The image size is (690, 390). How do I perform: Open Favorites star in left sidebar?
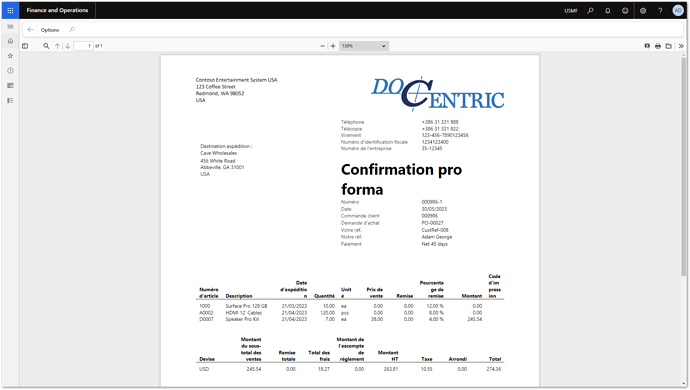click(x=10, y=56)
